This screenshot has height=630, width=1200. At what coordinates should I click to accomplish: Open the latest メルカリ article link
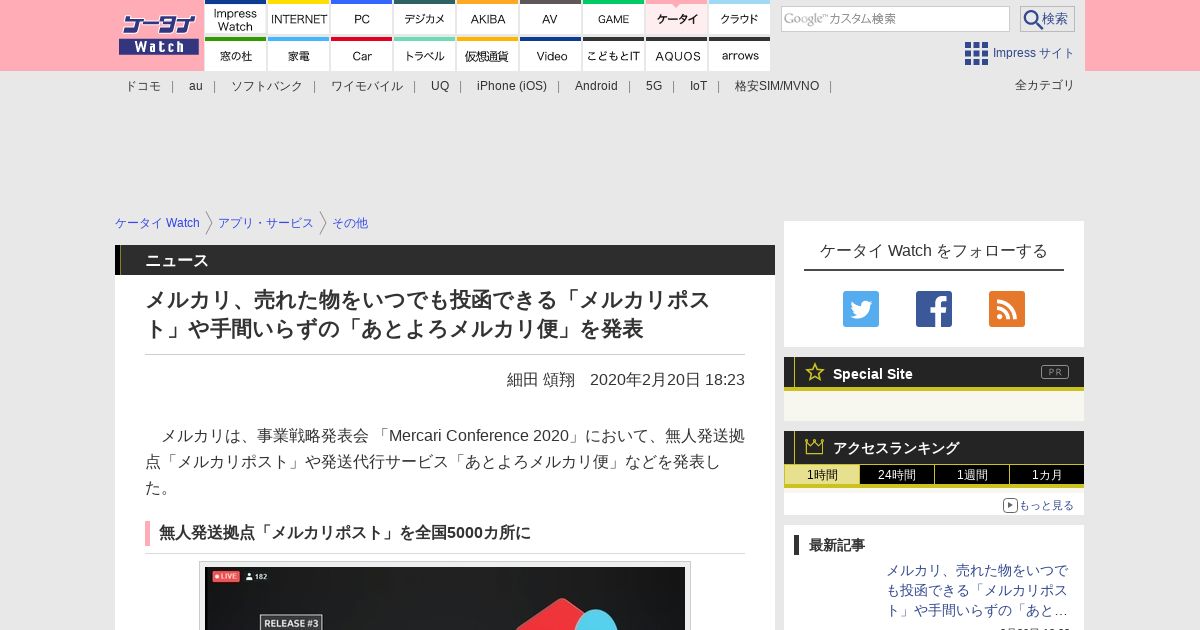(x=977, y=590)
